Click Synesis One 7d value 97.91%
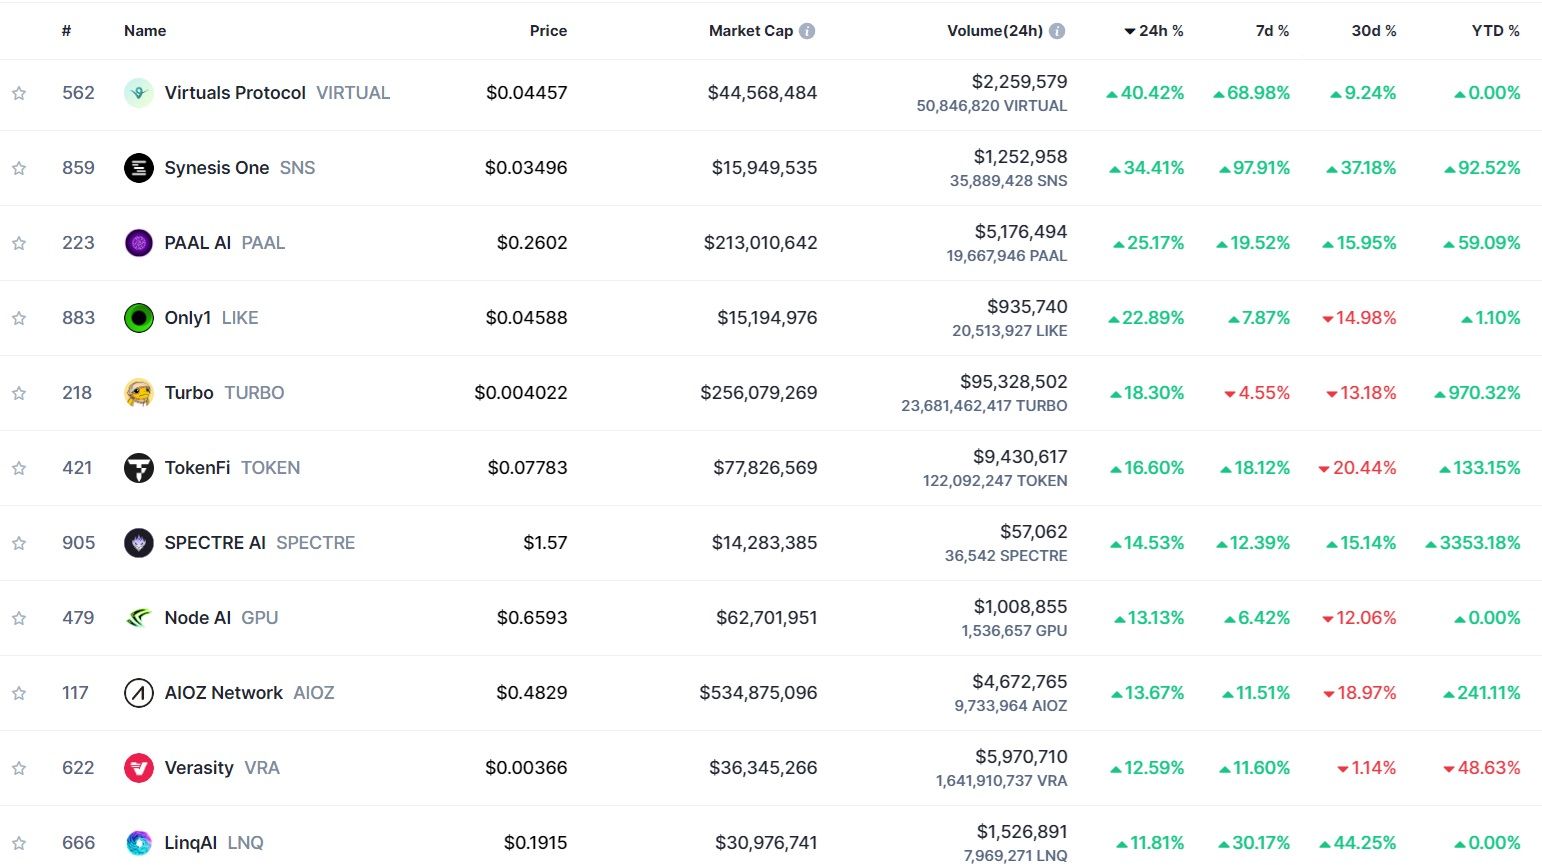The image size is (1542, 868). coord(1254,168)
